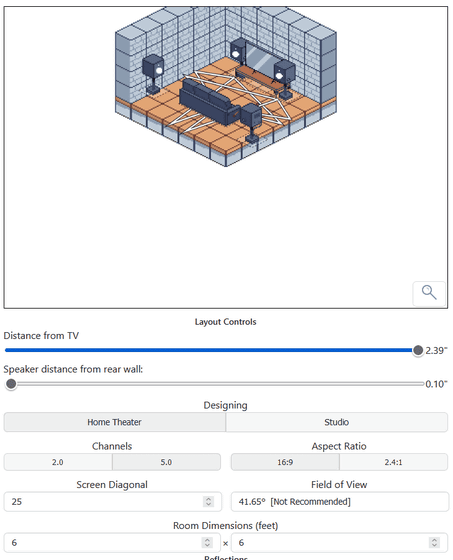Viewport: 453px width, 560px height.
Task: Click the magnifier zoom icon
Action: point(429,292)
